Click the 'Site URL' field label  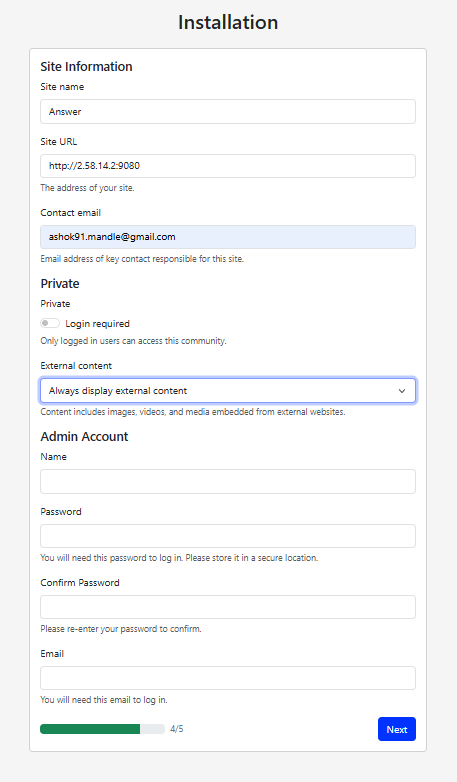point(58,142)
